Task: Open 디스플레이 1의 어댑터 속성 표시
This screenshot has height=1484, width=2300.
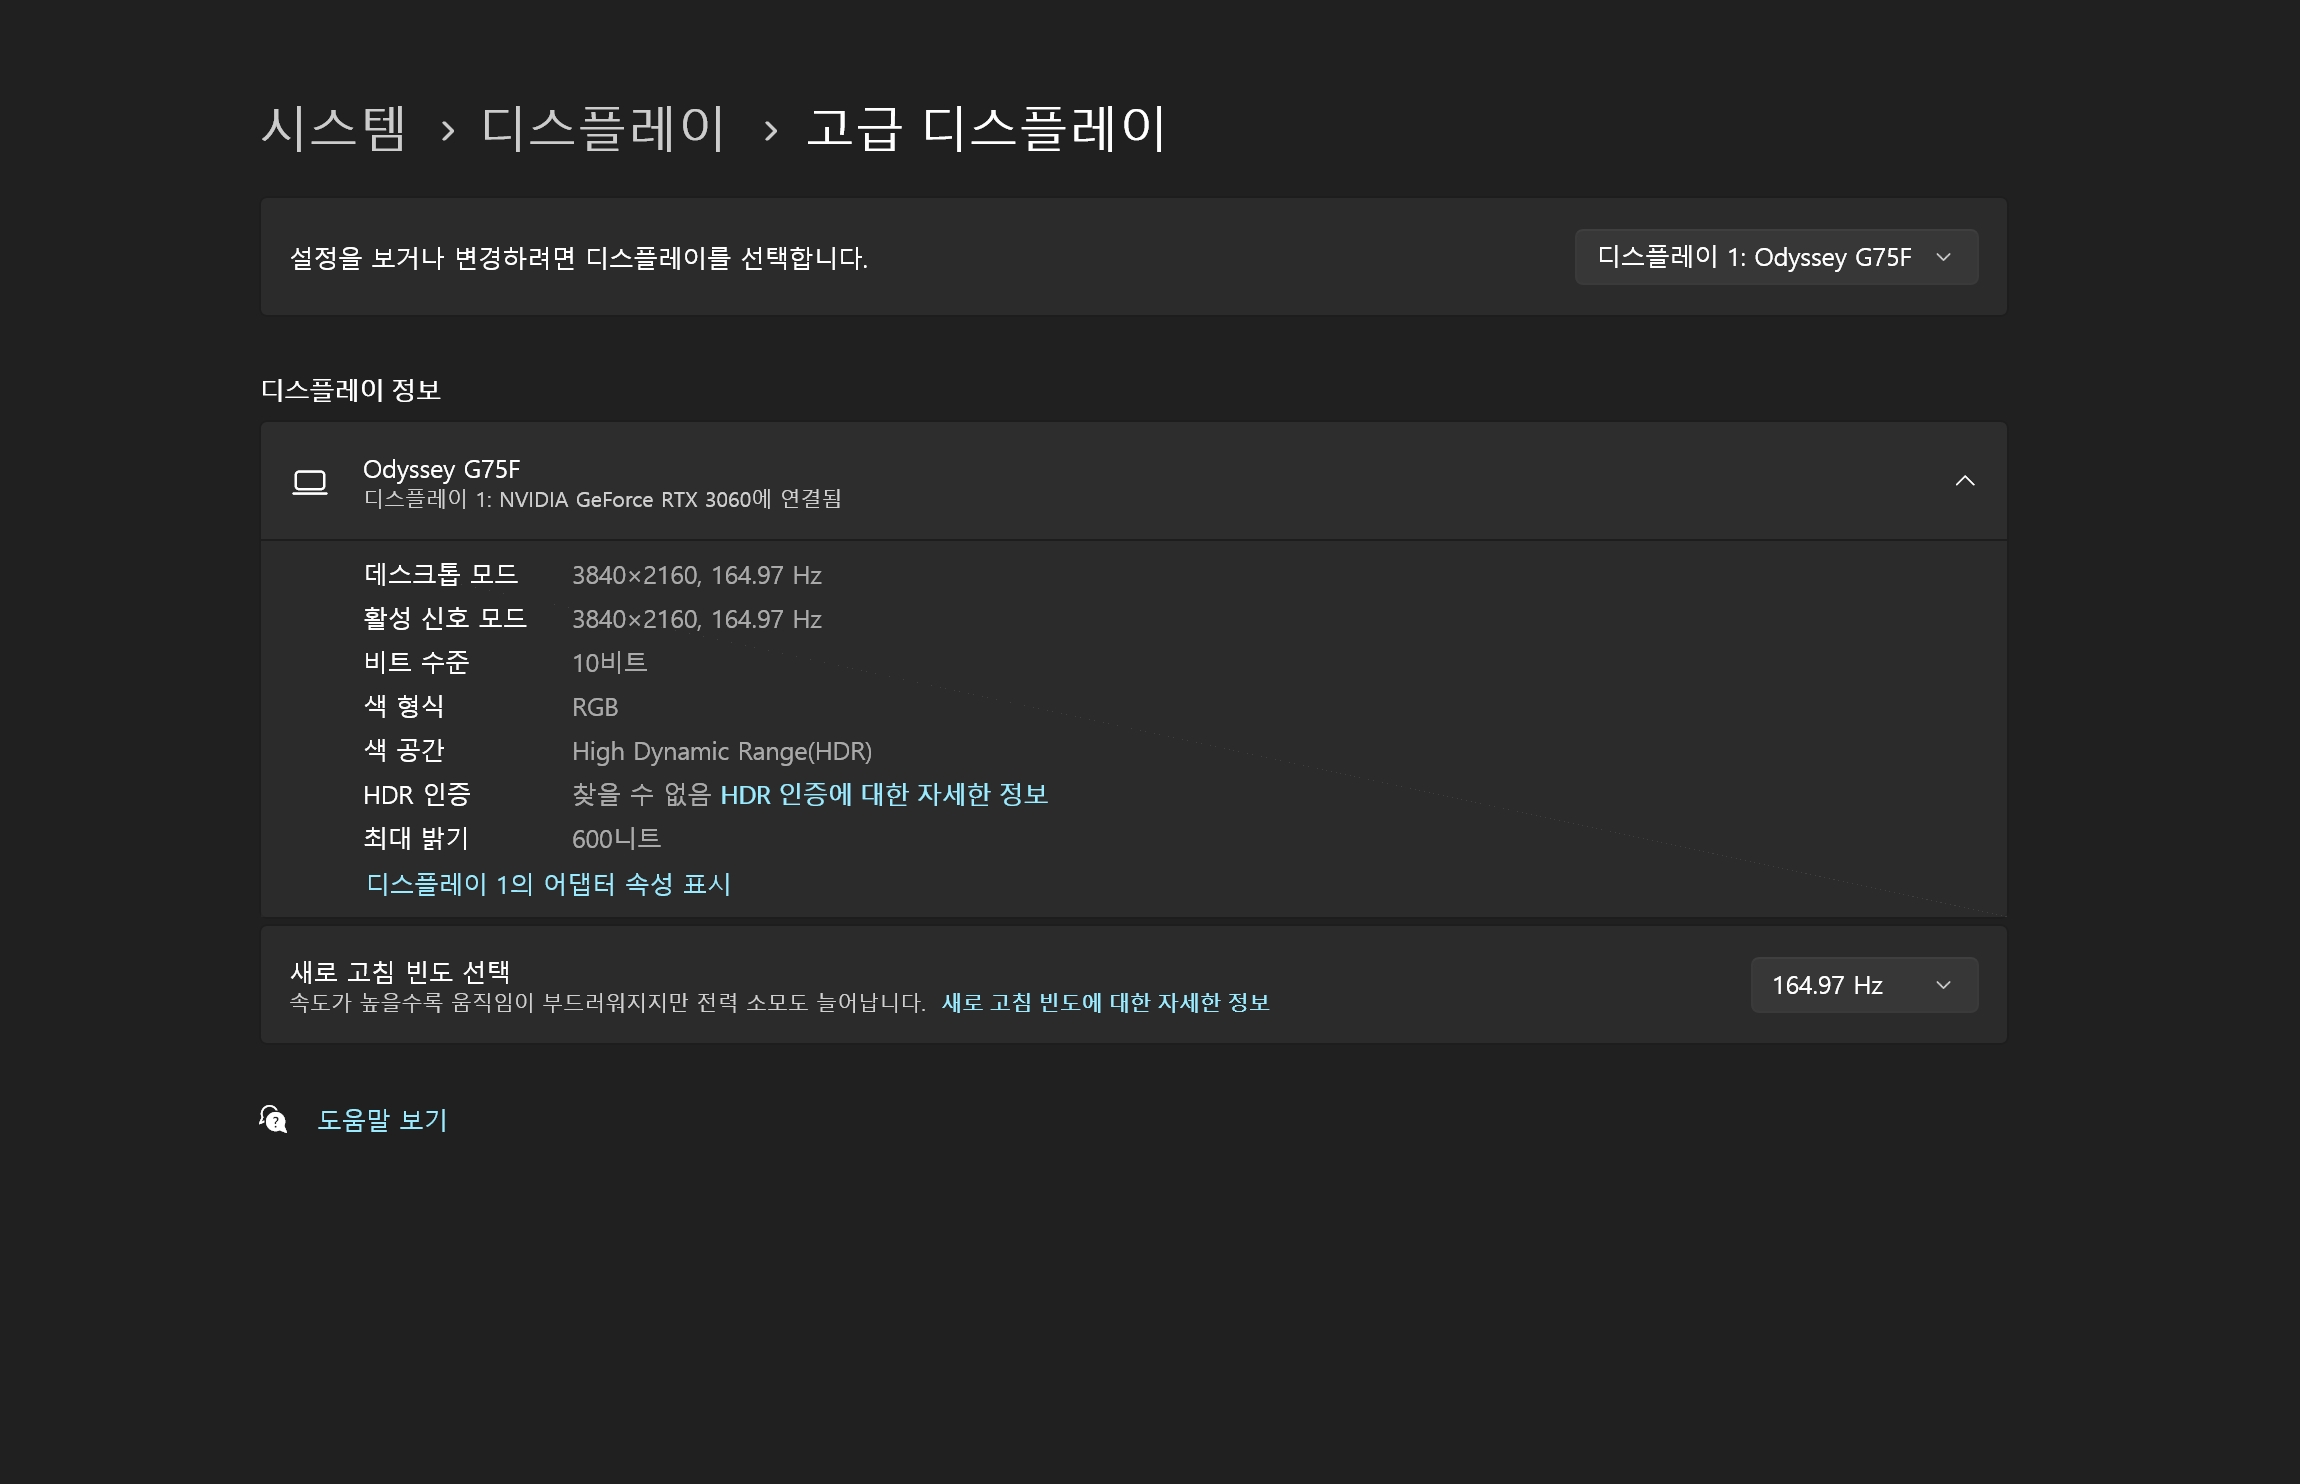Action: tap(548, 884)
